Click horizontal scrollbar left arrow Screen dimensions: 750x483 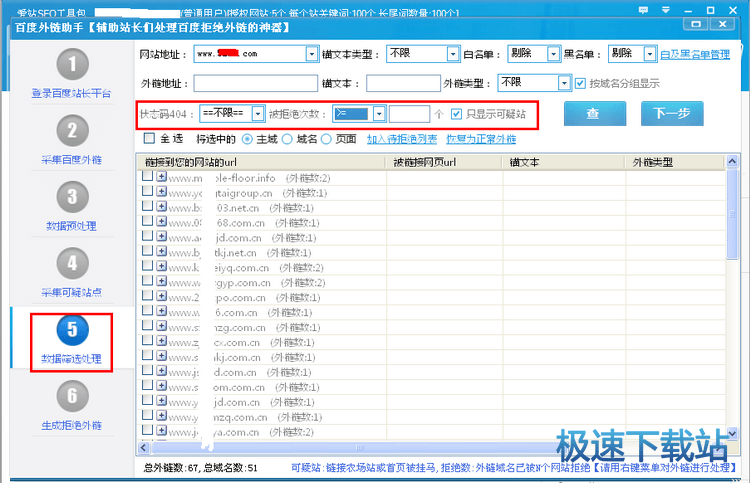143,448
